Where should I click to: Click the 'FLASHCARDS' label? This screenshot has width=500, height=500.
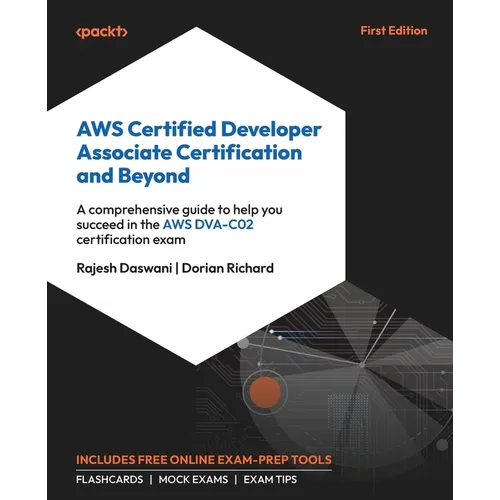tap(109, 479)
